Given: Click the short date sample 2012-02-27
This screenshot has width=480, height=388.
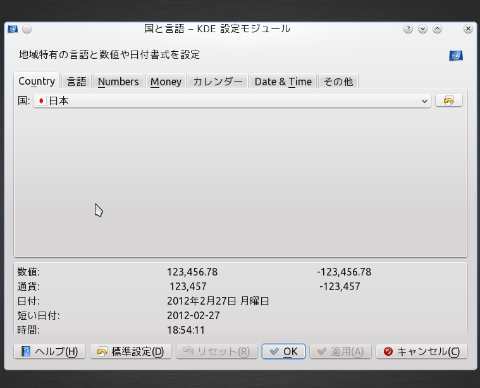Looking at the screenshot, I should click(x=193, y=315).
